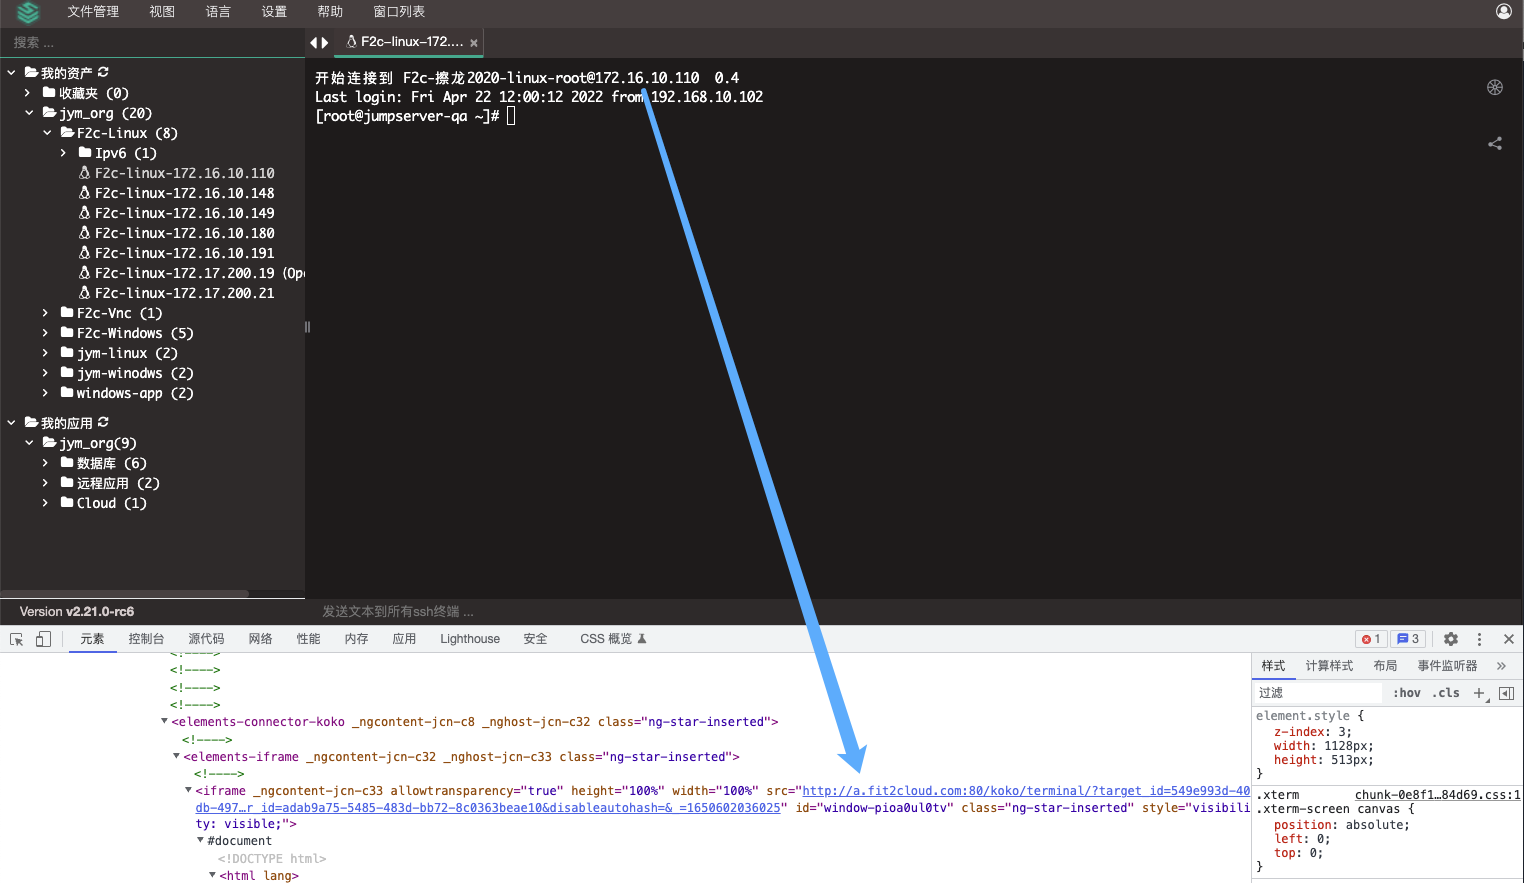1524x883 pixels.
Task: Collapse the F2c-Linux asset folder
Action: point(47,132)
